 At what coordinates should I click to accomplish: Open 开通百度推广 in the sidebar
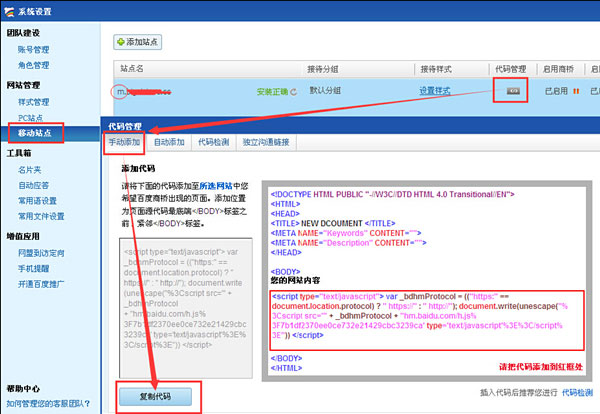coord(41,284)
